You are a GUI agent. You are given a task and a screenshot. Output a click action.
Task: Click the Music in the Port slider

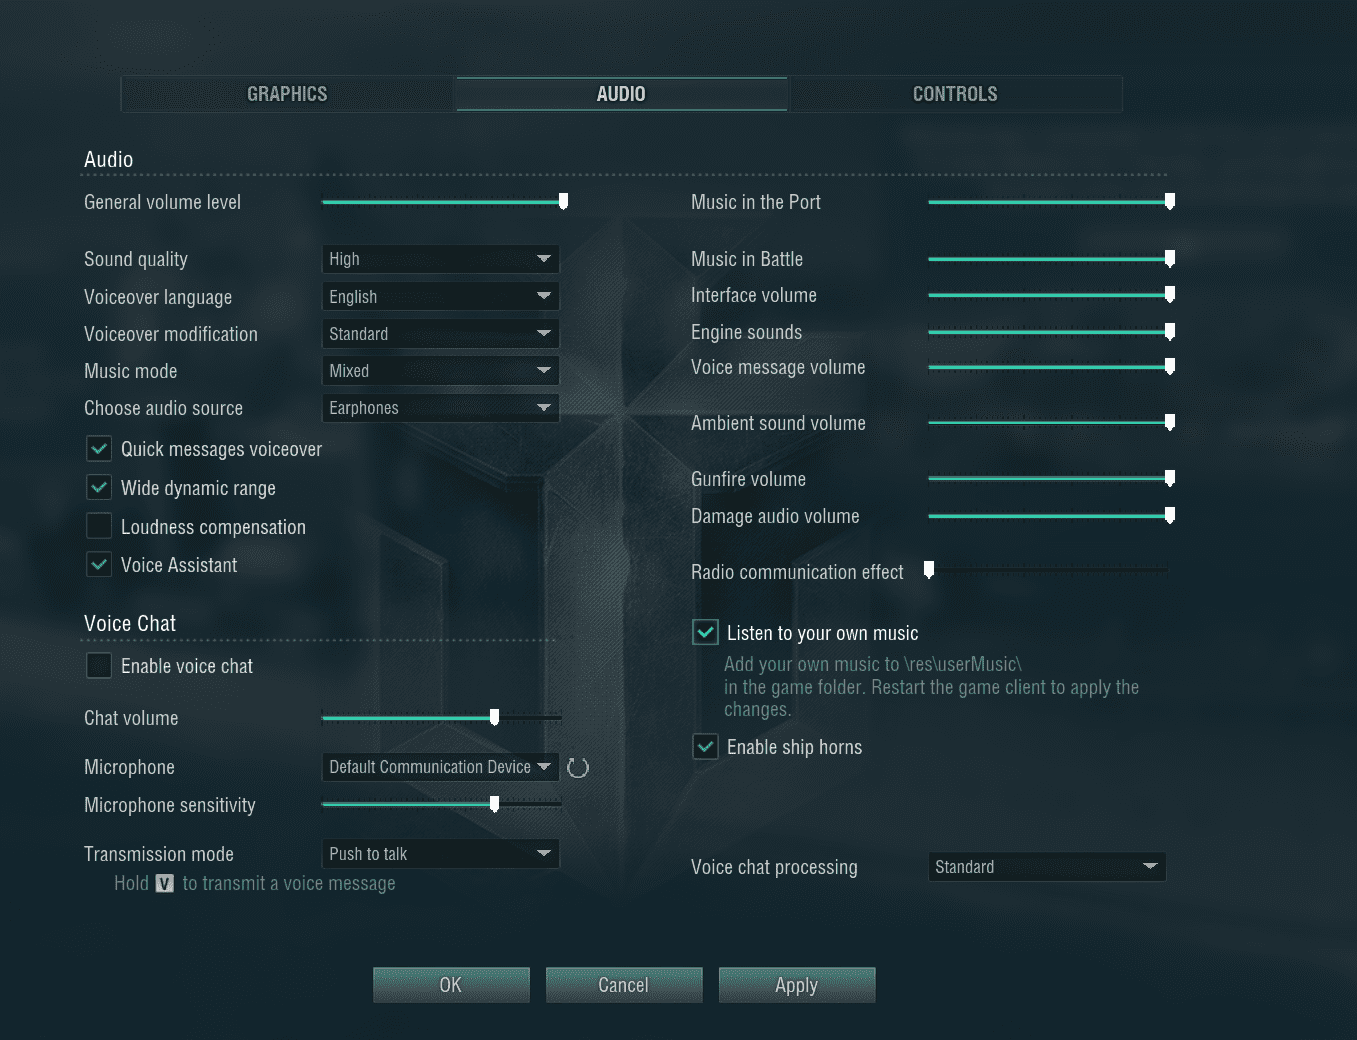click(x=1051, y=202)
